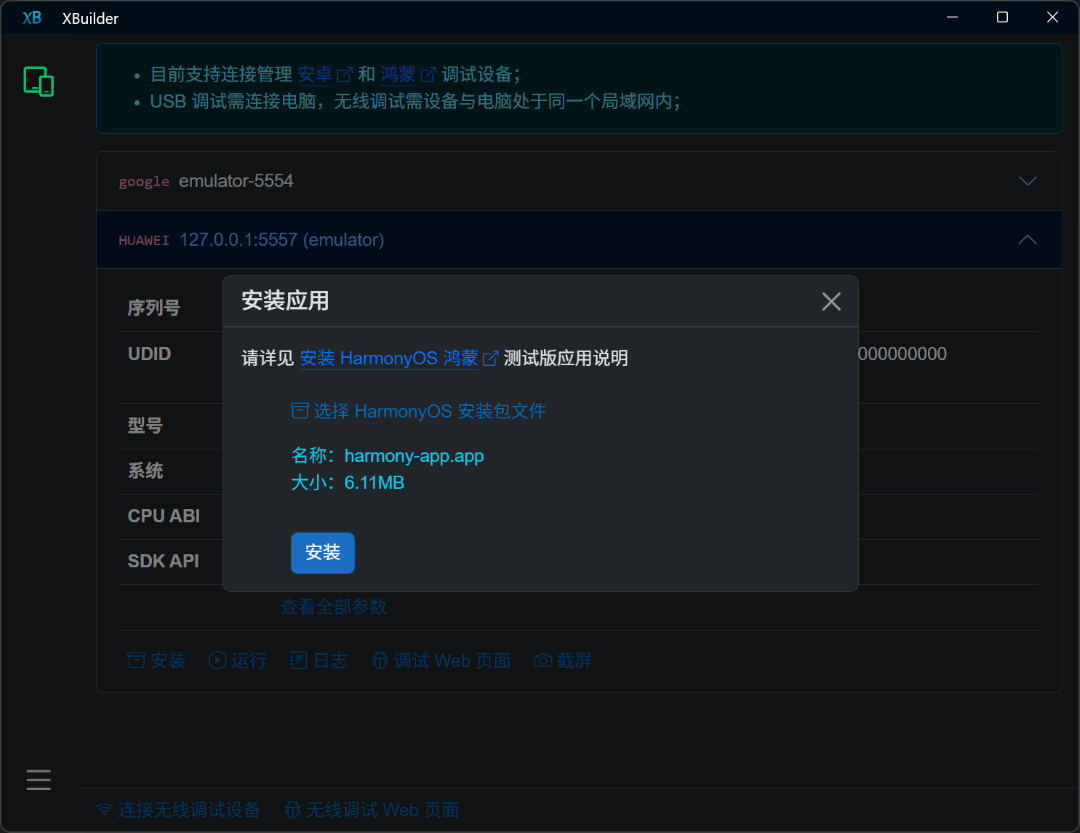This screenshot has height=833, width=1080.
Task: Expand the google emulator-5554 device row
Action: point(579,181)
